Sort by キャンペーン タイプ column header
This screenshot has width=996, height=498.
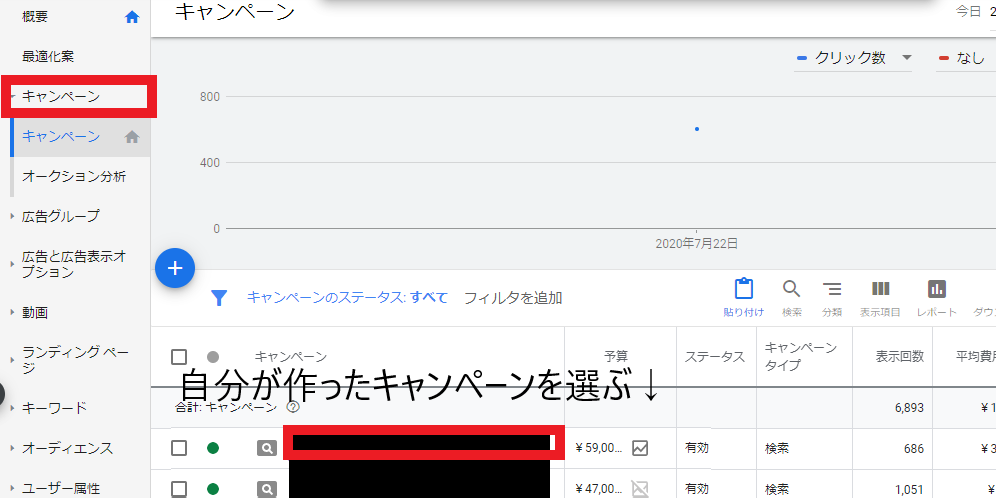click(x=801, y=356)
